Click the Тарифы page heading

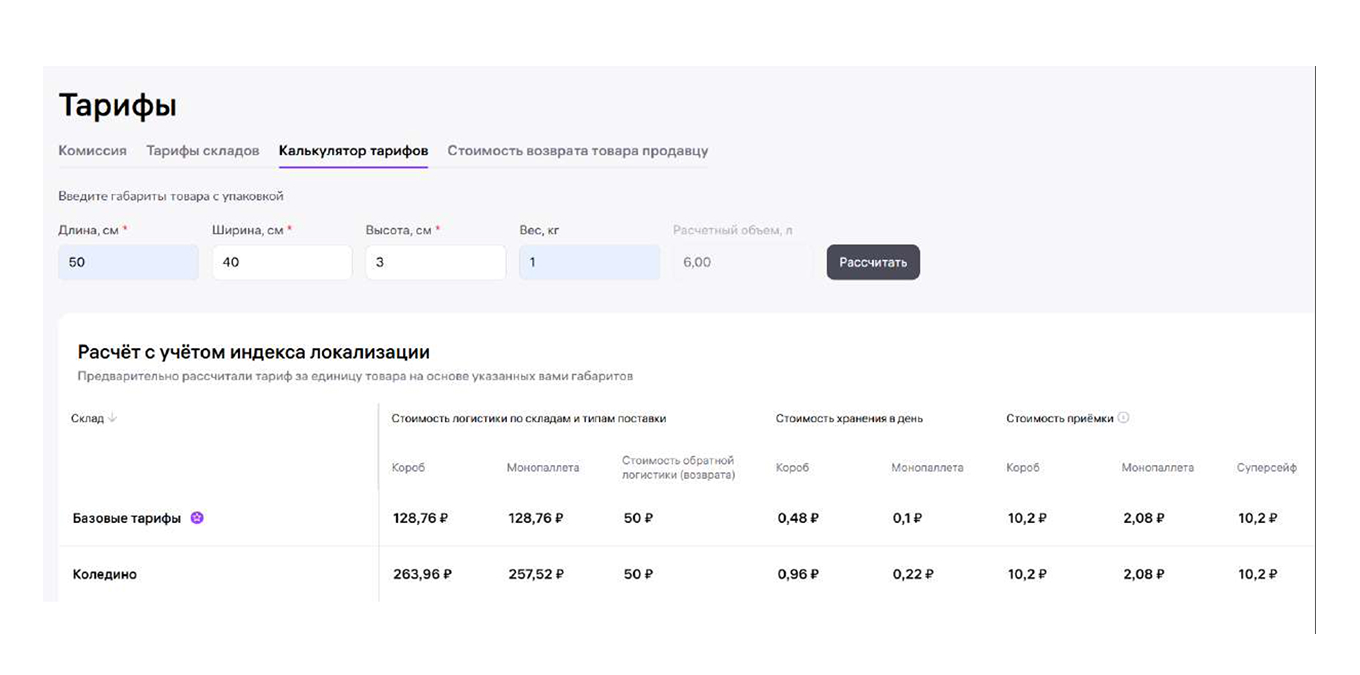[118, 105]
